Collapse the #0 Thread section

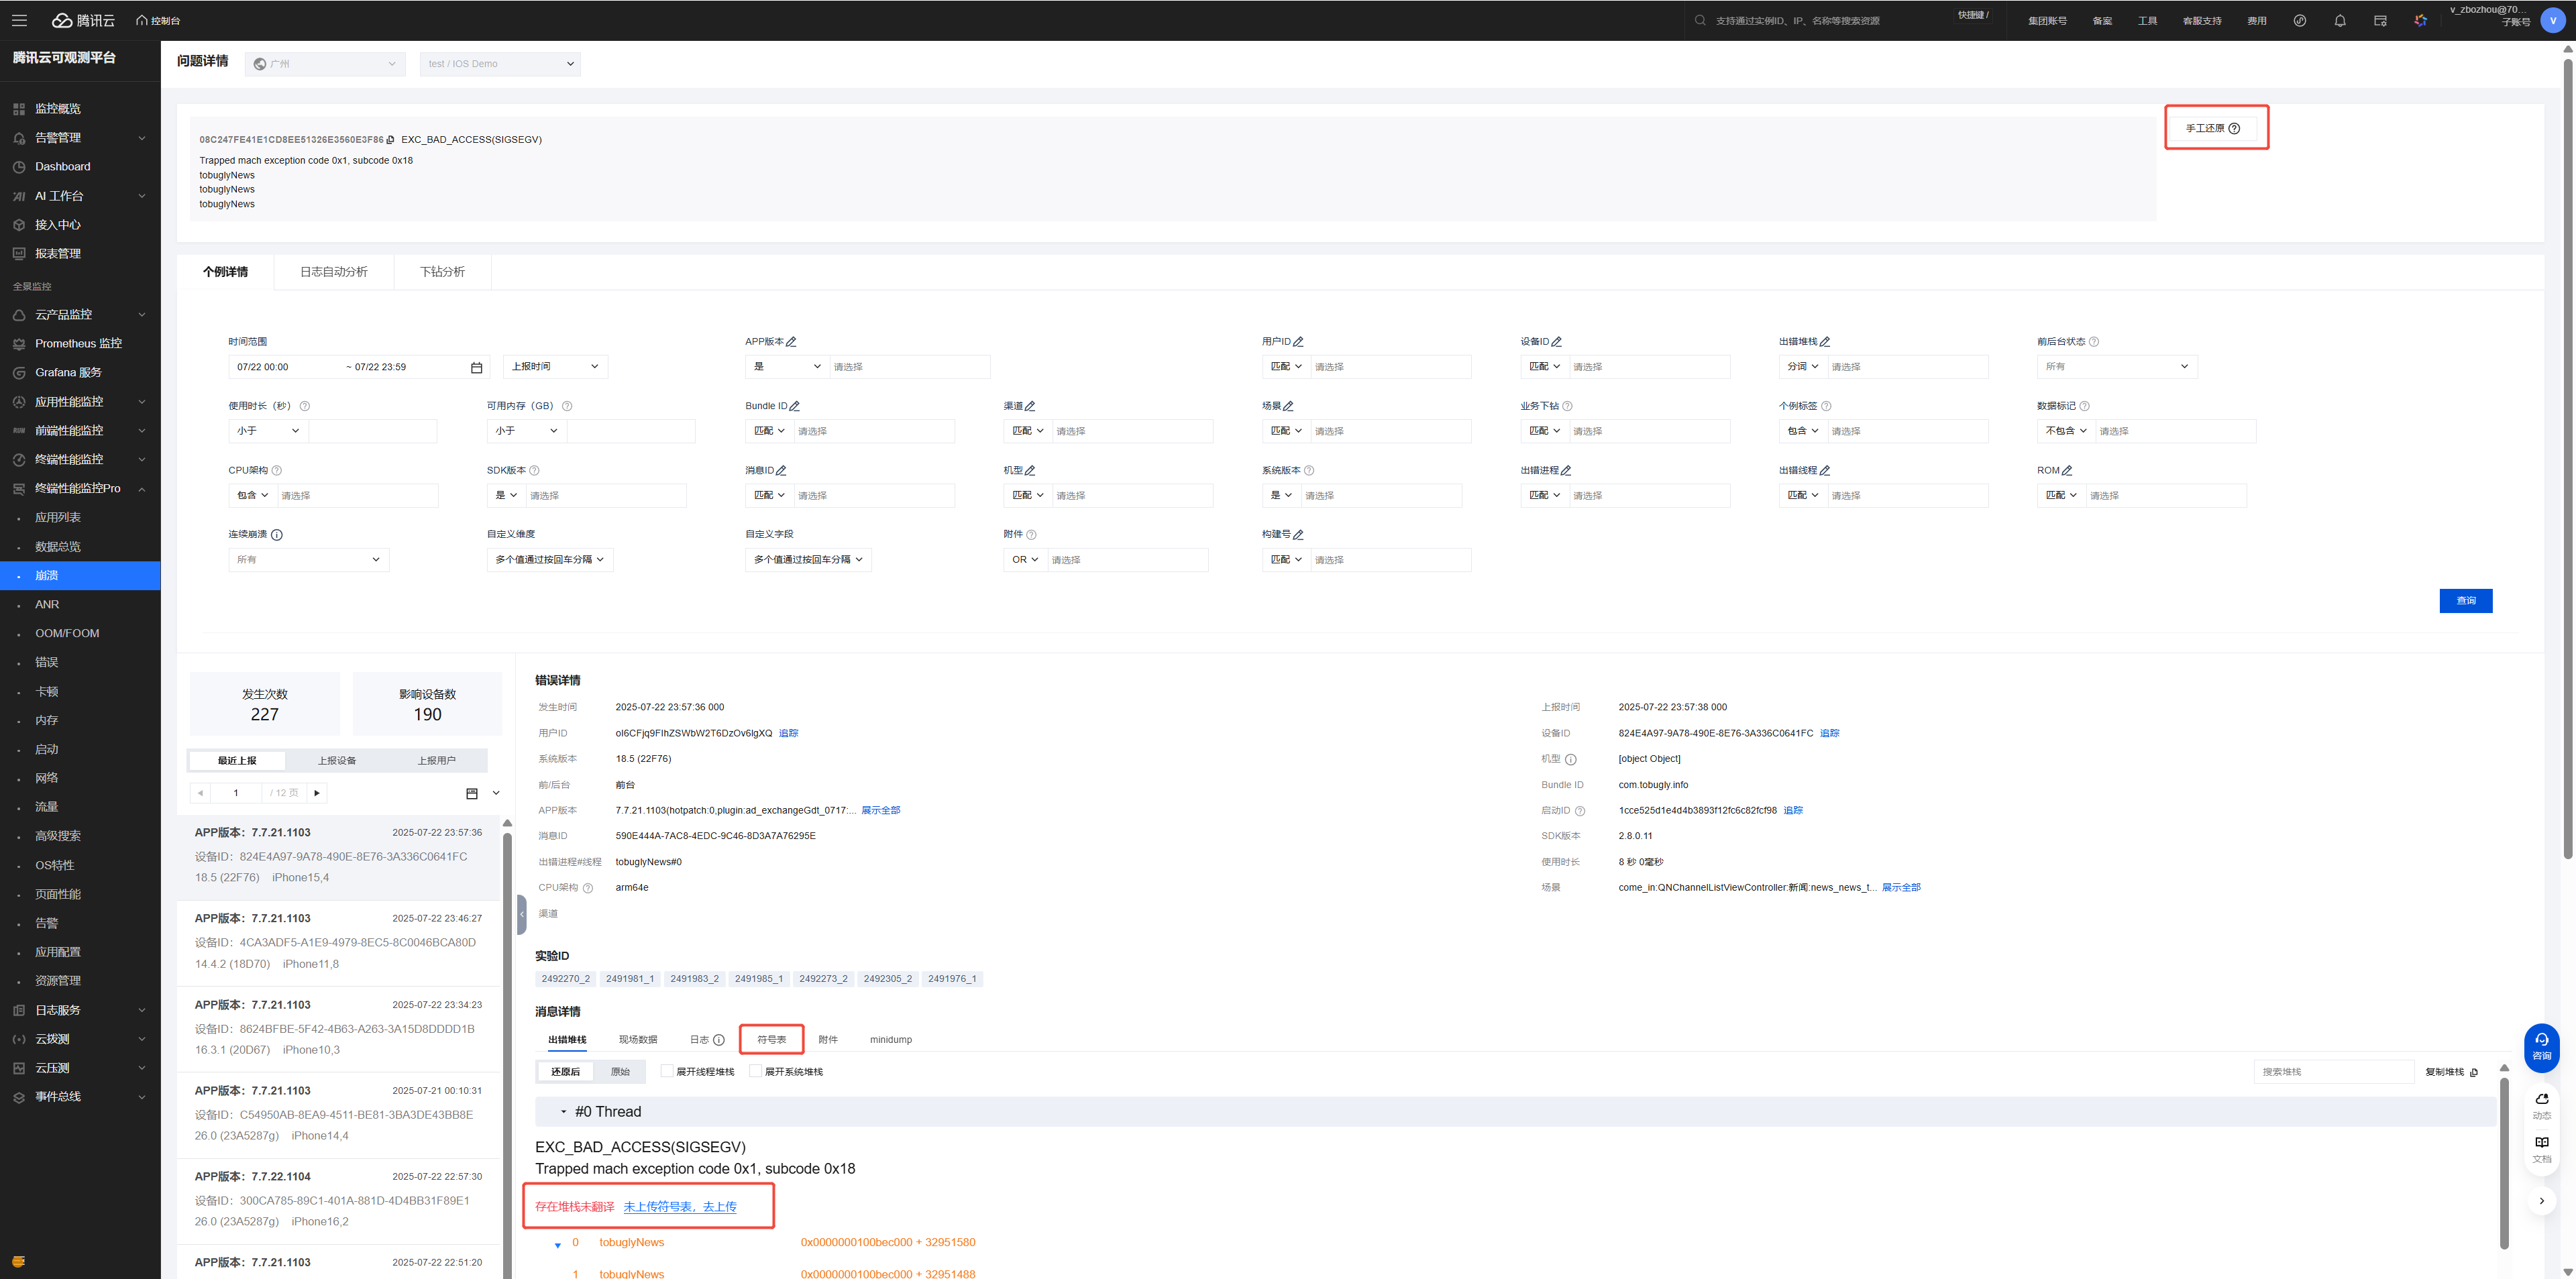[563, 1112]
